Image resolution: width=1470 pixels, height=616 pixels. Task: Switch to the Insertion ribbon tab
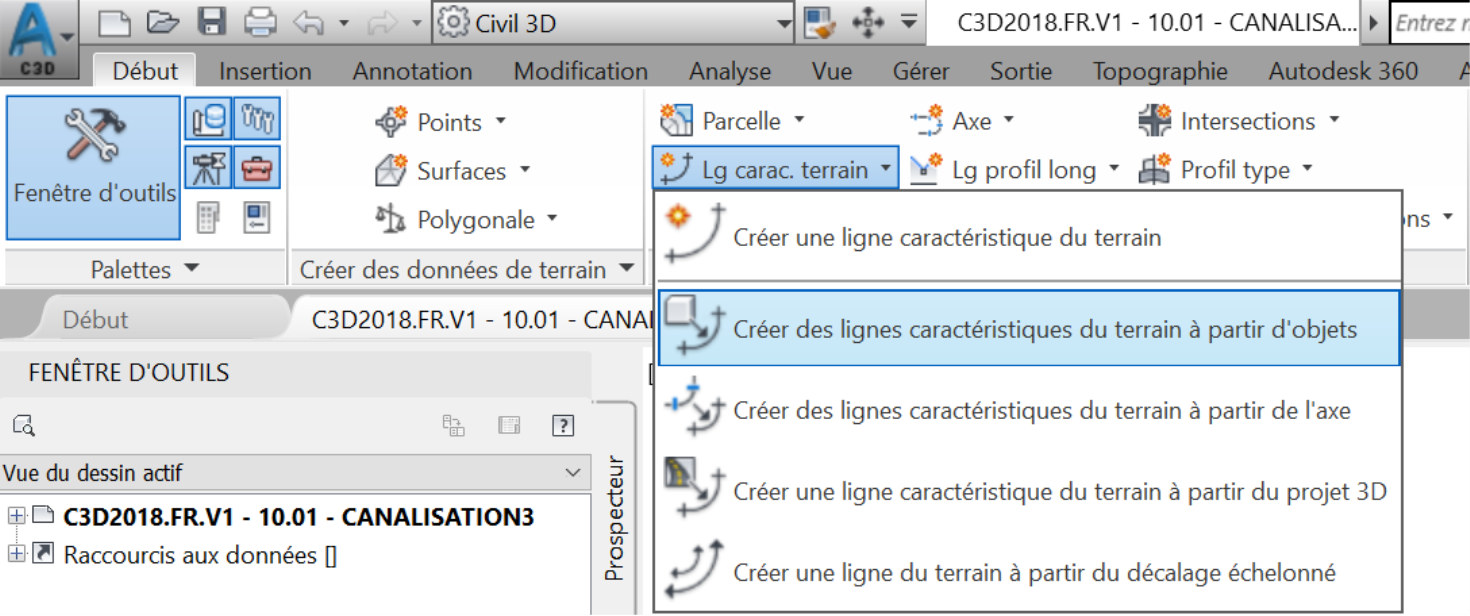point(265,71)
